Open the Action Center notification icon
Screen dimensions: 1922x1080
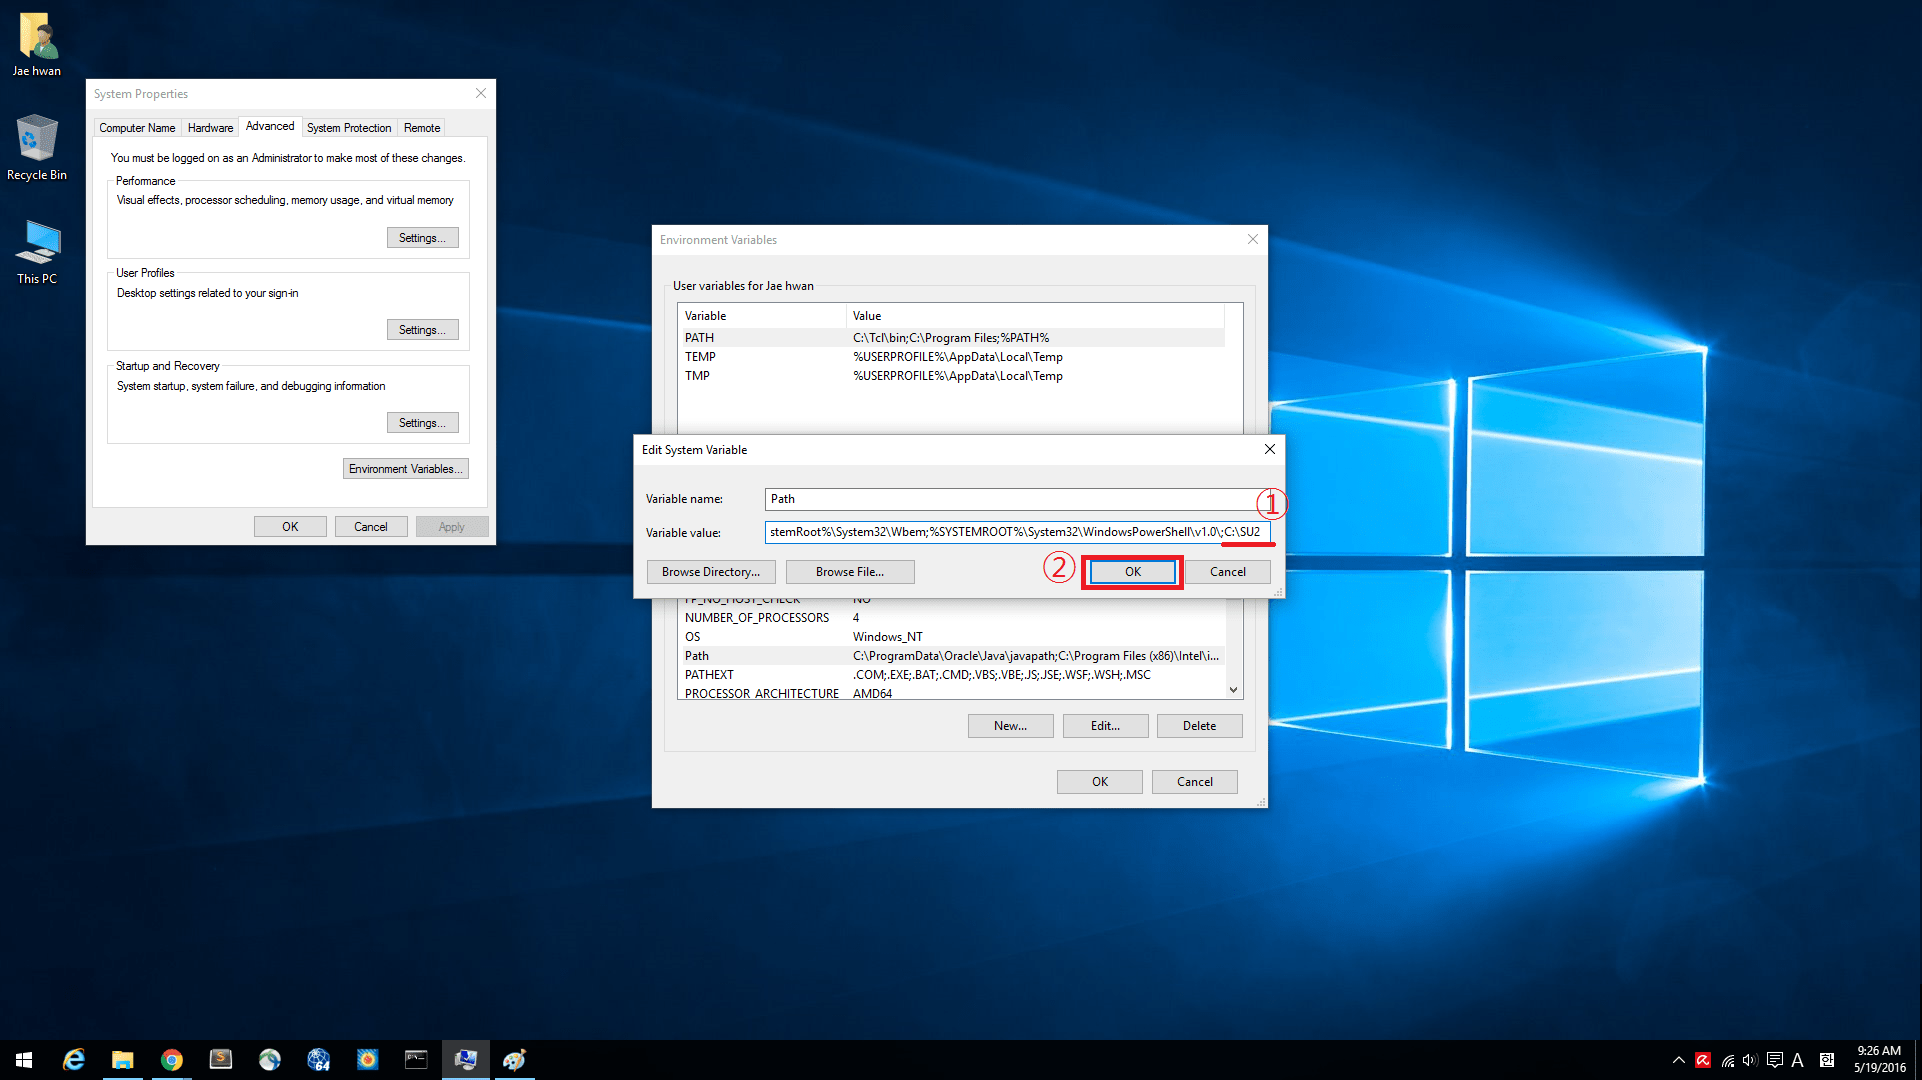pos(1774,1060)
